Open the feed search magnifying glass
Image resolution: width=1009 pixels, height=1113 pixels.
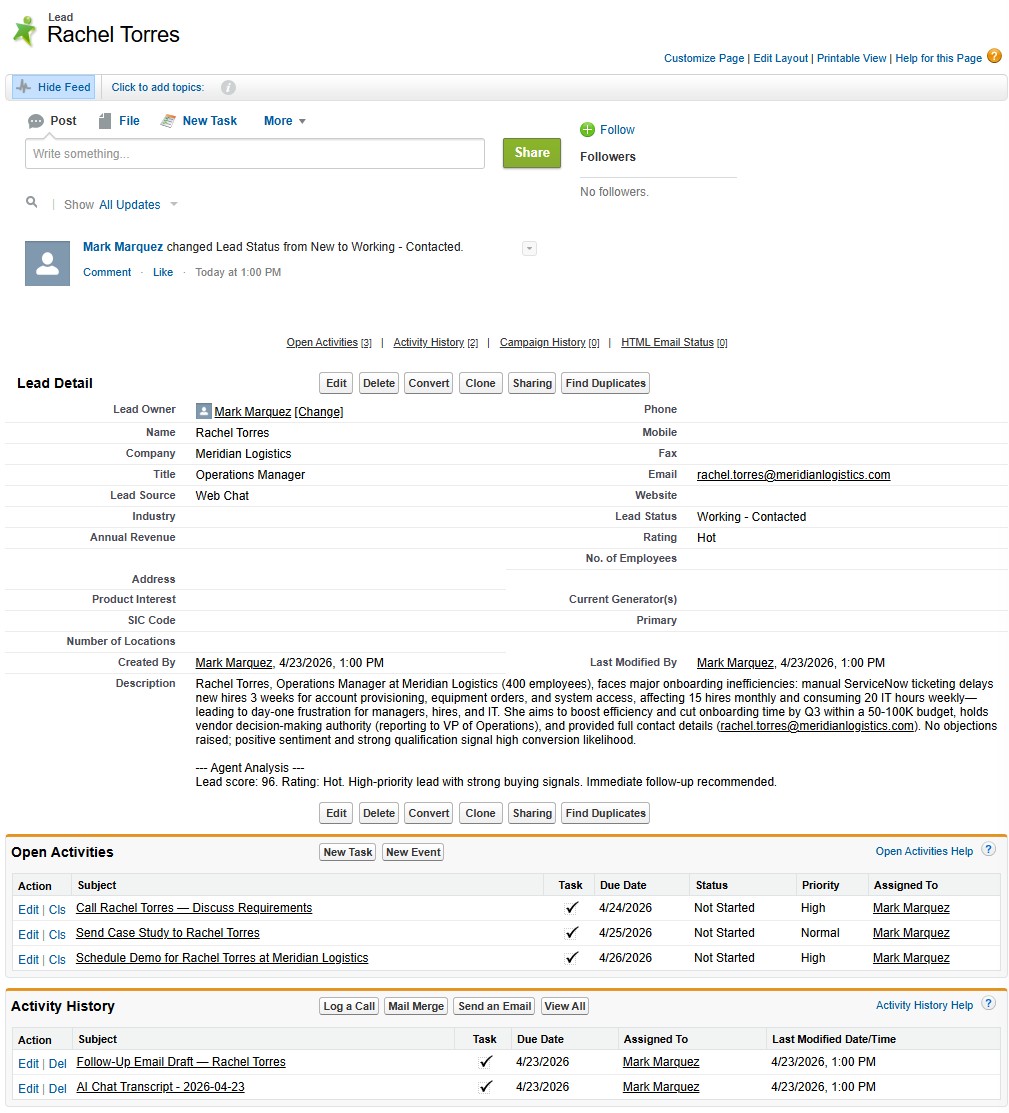pyautogui.click(x=31, y=201)
